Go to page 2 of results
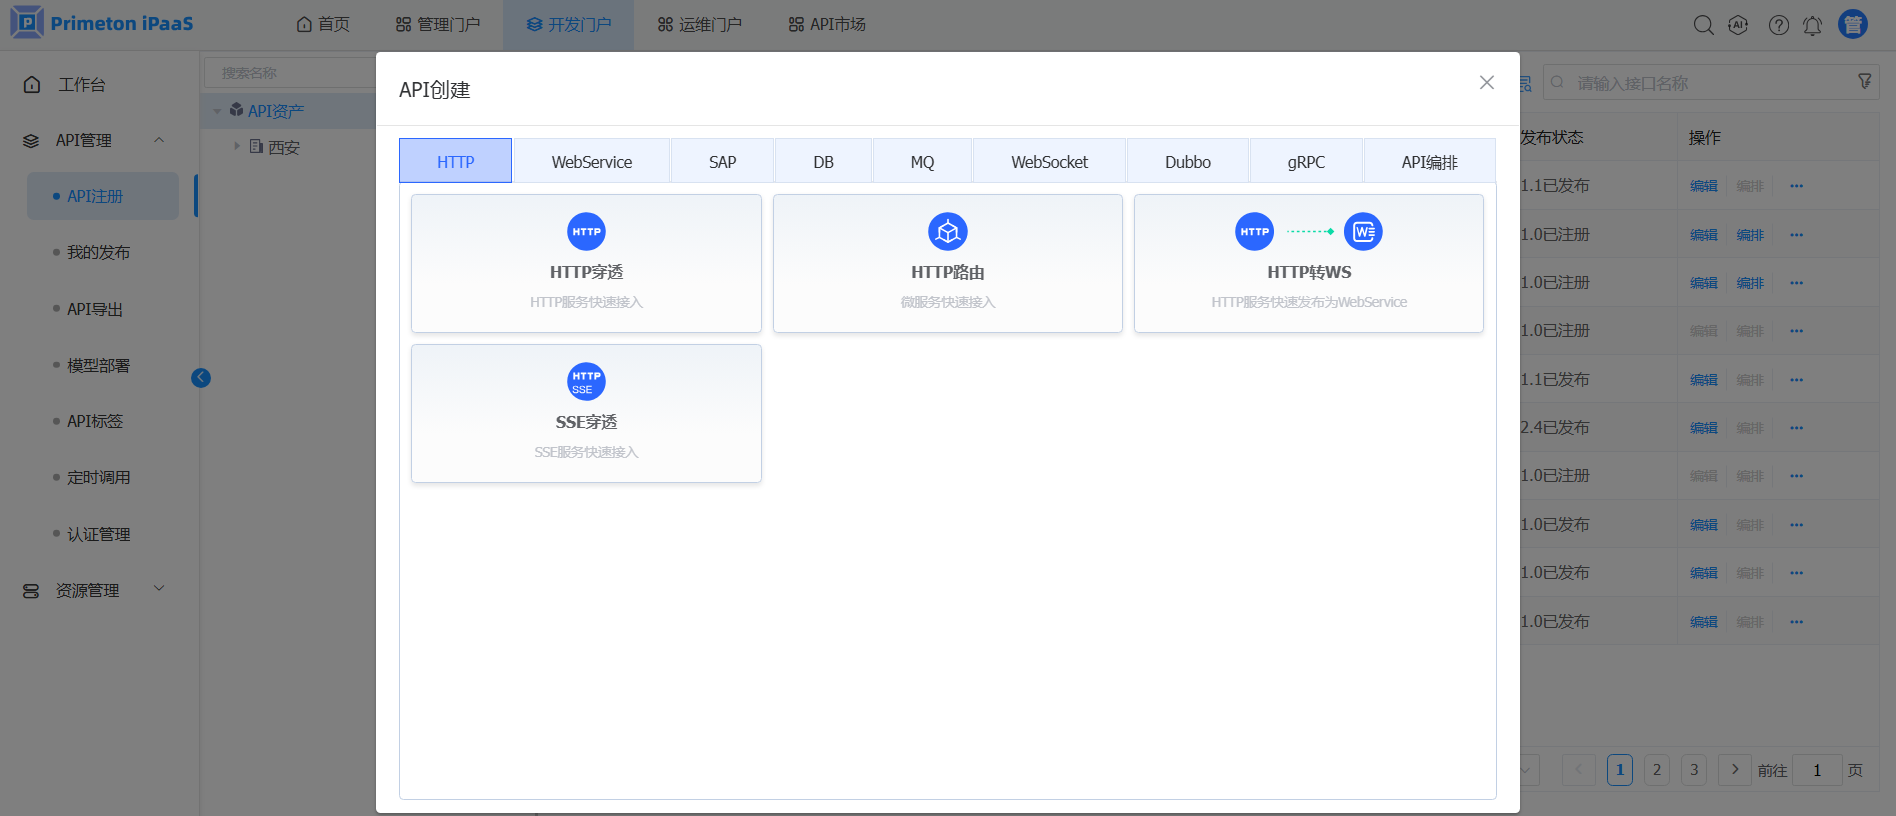The width and height of the screenshot is (1896, 816). pyautogui.click(x=1657, y=770)
